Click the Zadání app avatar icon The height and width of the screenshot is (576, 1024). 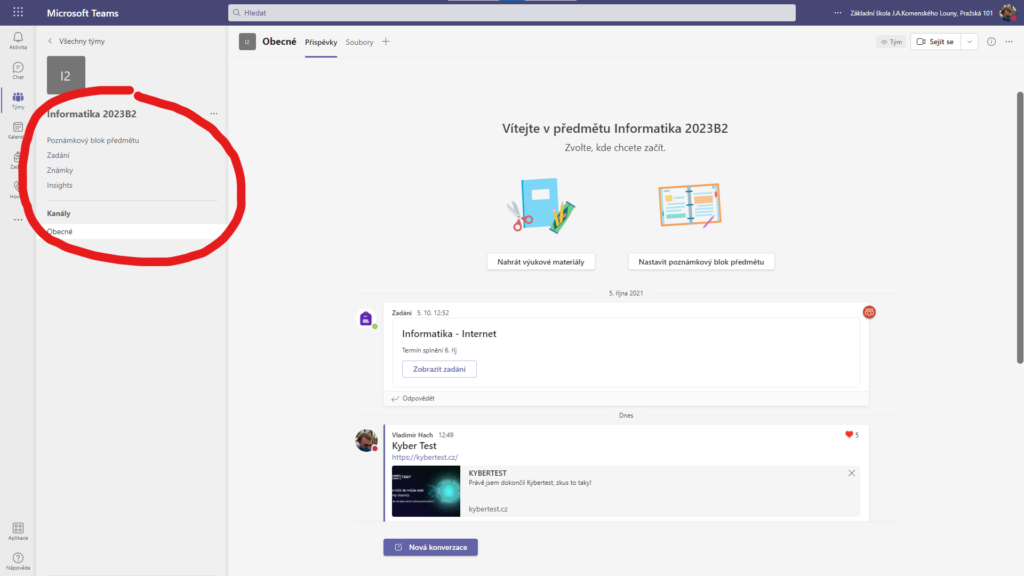tap(366, 319)
